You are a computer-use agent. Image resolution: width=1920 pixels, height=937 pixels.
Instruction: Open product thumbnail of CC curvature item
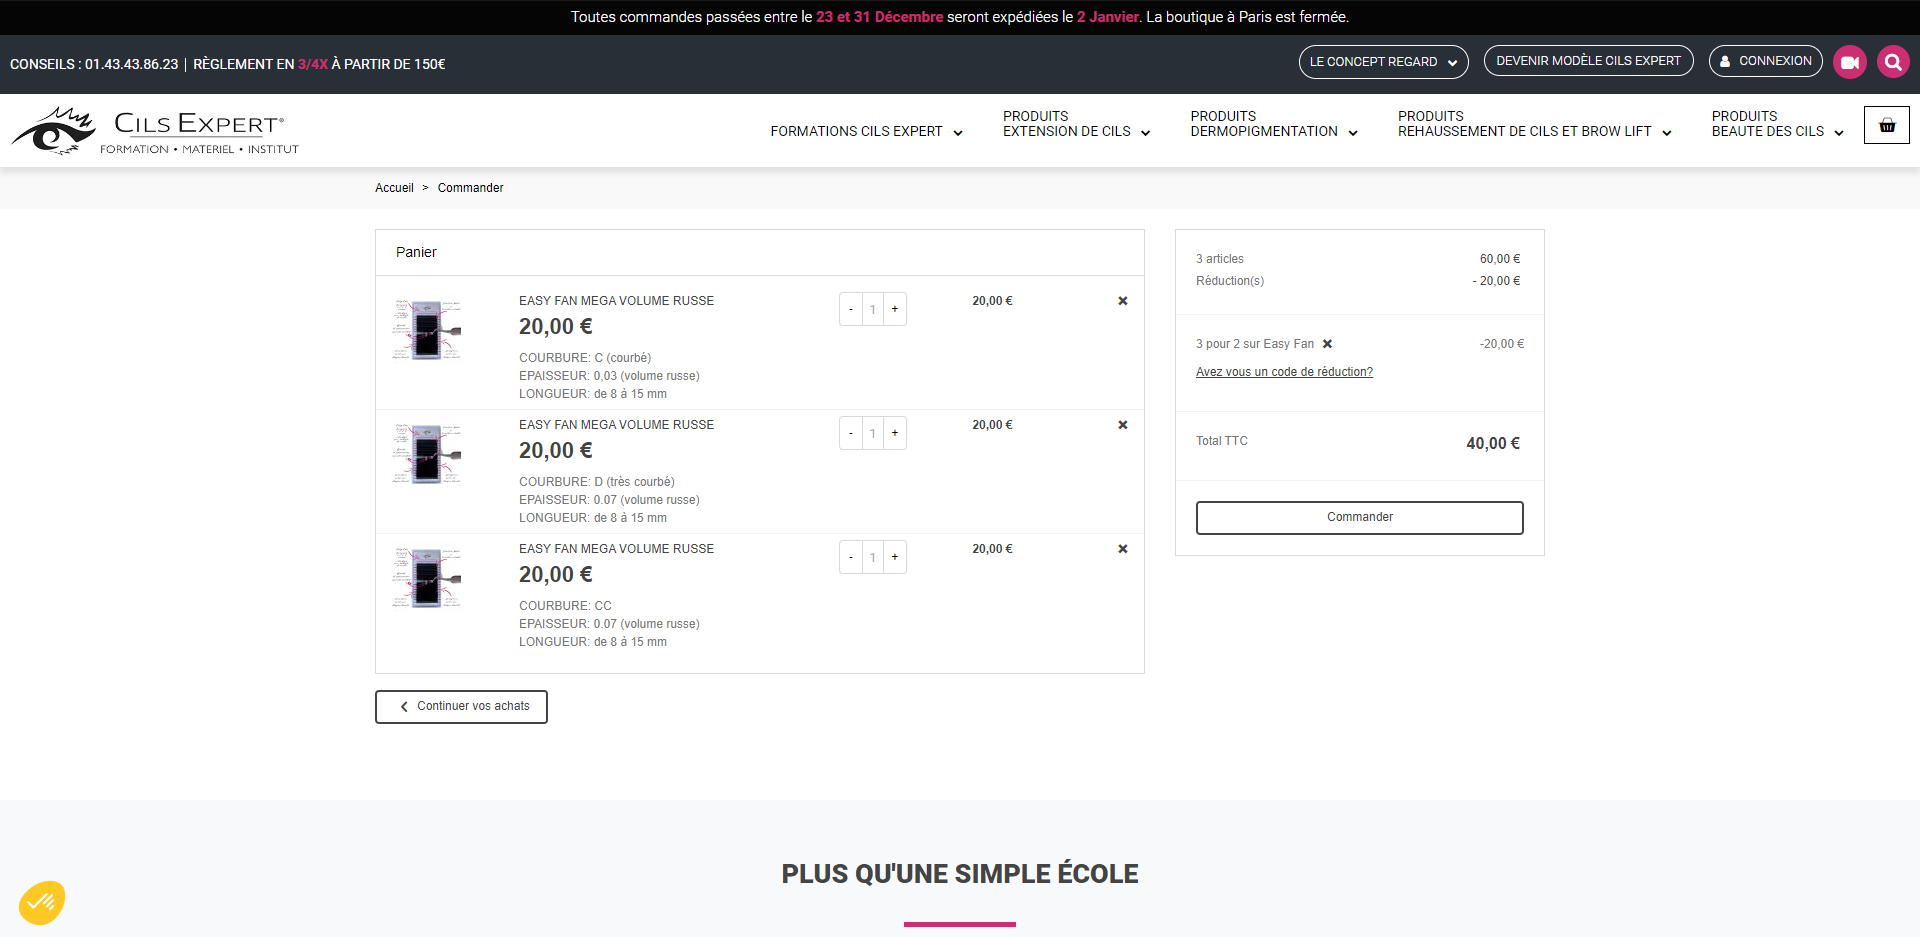click(427, 577)
